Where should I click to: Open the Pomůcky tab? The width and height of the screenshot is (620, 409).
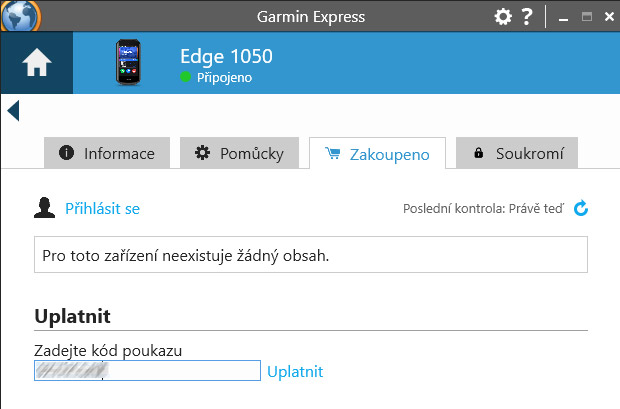pos(239,153)
